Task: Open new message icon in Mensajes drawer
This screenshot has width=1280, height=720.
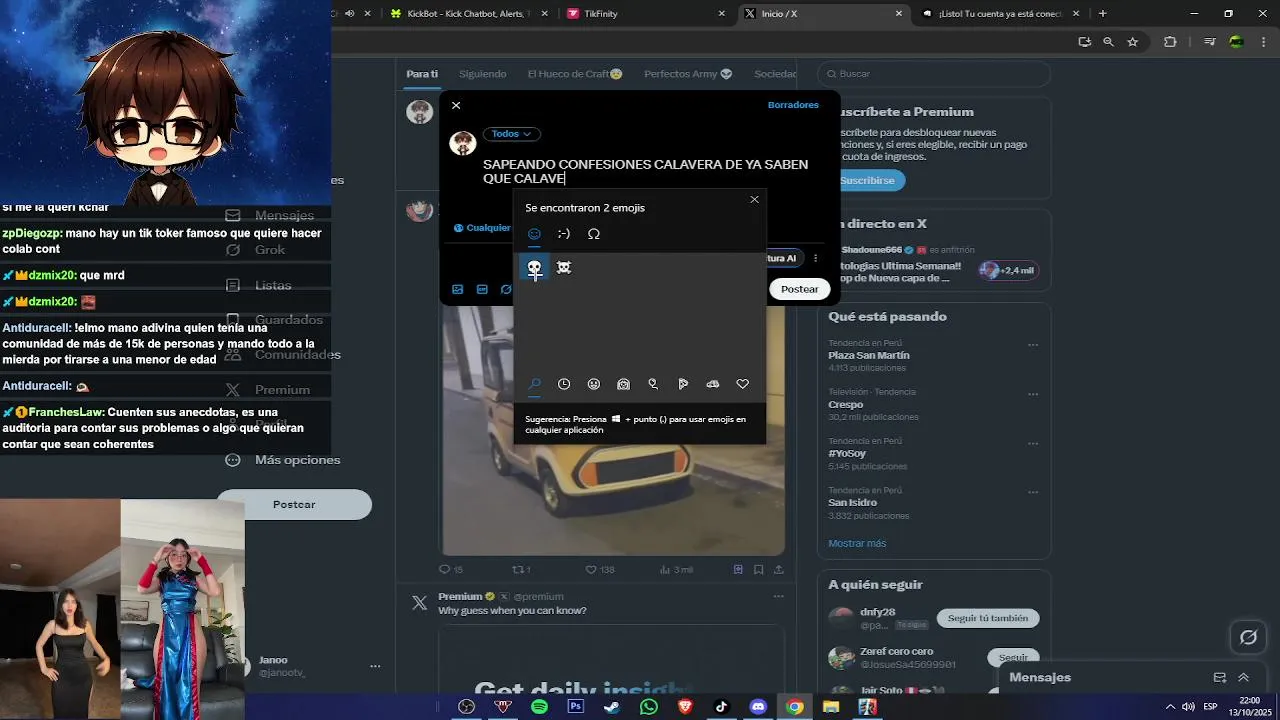Action: pyautogui.click(x=1219, y=677)
